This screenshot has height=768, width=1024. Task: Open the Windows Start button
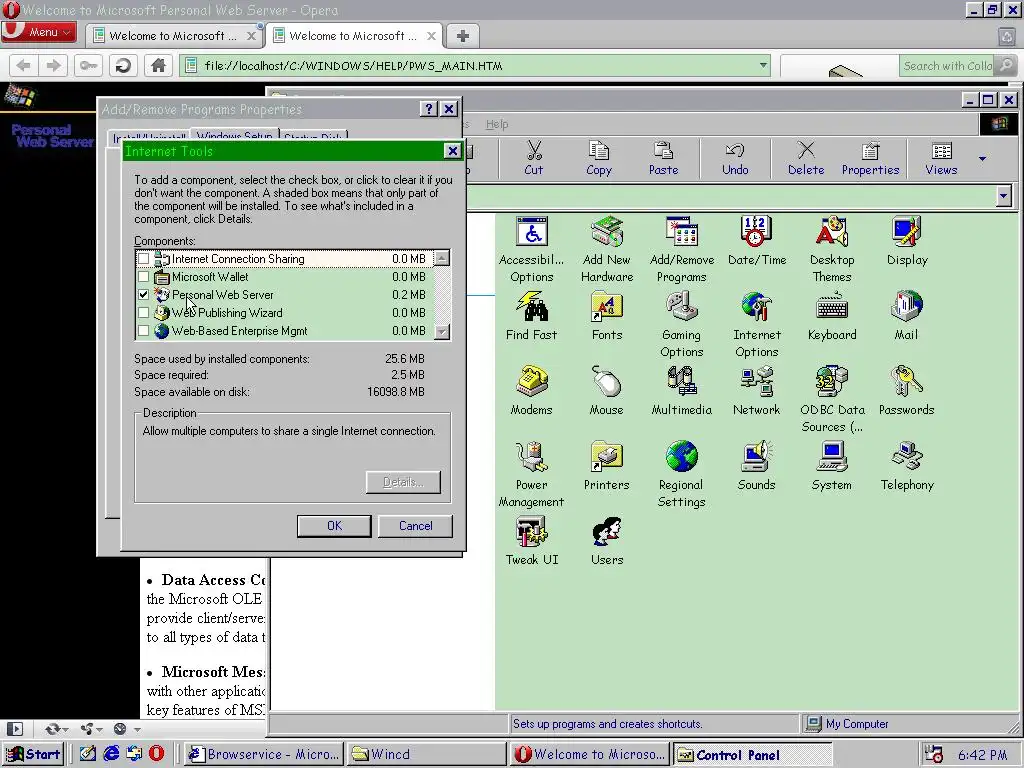tap(34, 754)
